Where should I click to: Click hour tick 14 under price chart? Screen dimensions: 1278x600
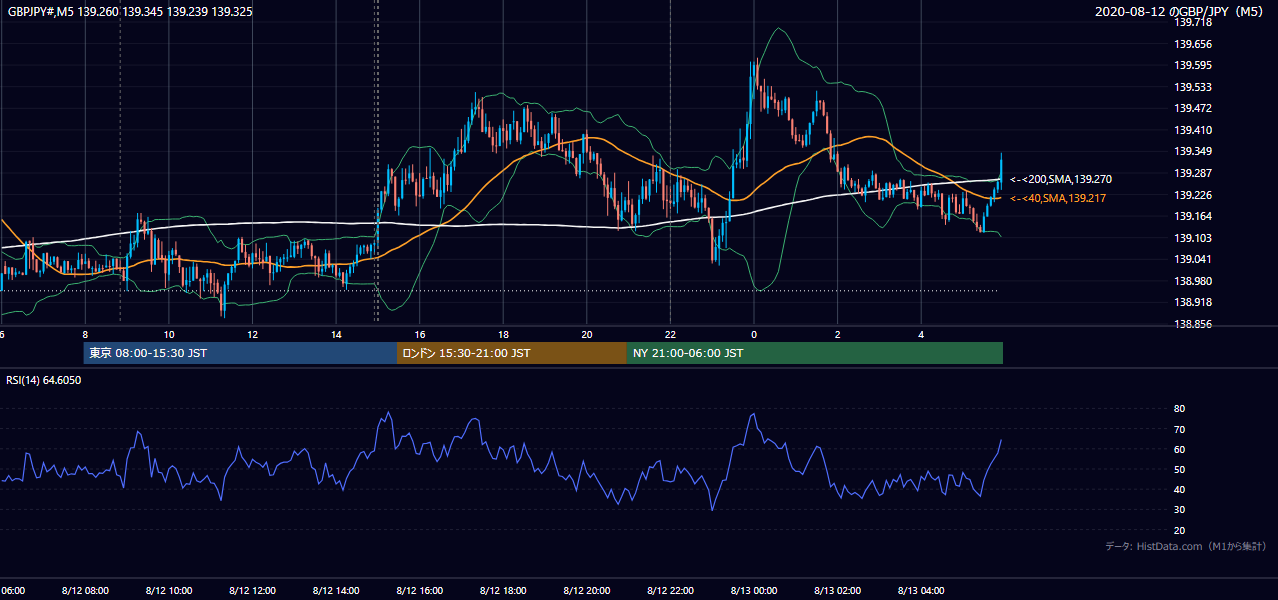[336, 335]
